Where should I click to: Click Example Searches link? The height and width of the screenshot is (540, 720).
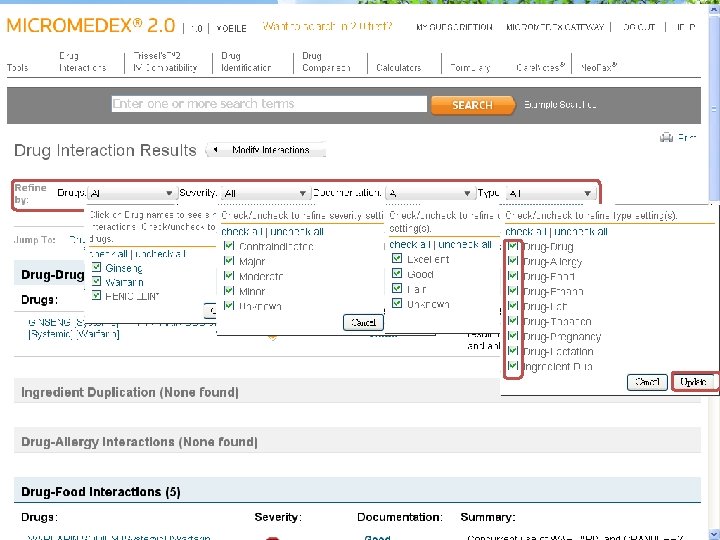point(560,105)
